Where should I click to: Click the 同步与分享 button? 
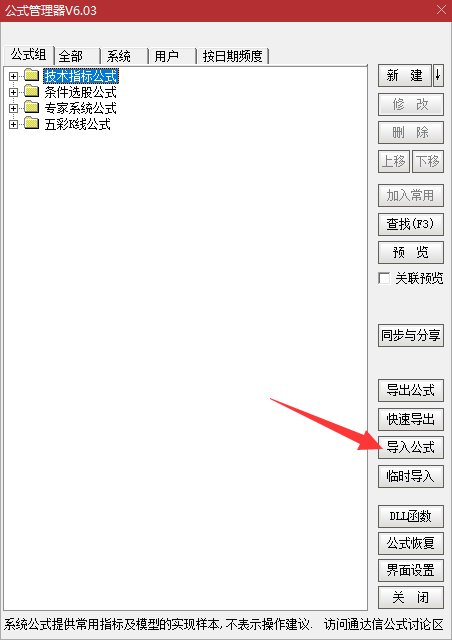point(411,336)
